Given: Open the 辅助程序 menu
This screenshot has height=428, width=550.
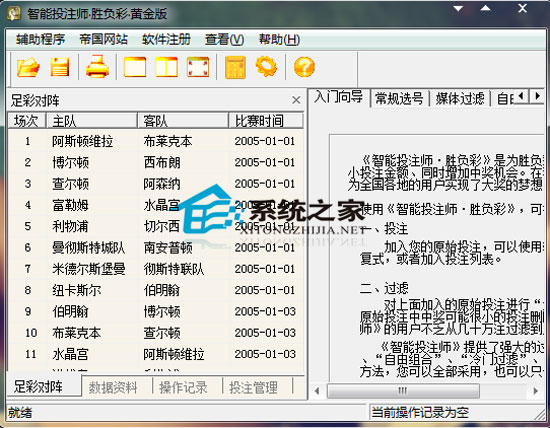Looking at the screenshot, I should pos(40,39).
